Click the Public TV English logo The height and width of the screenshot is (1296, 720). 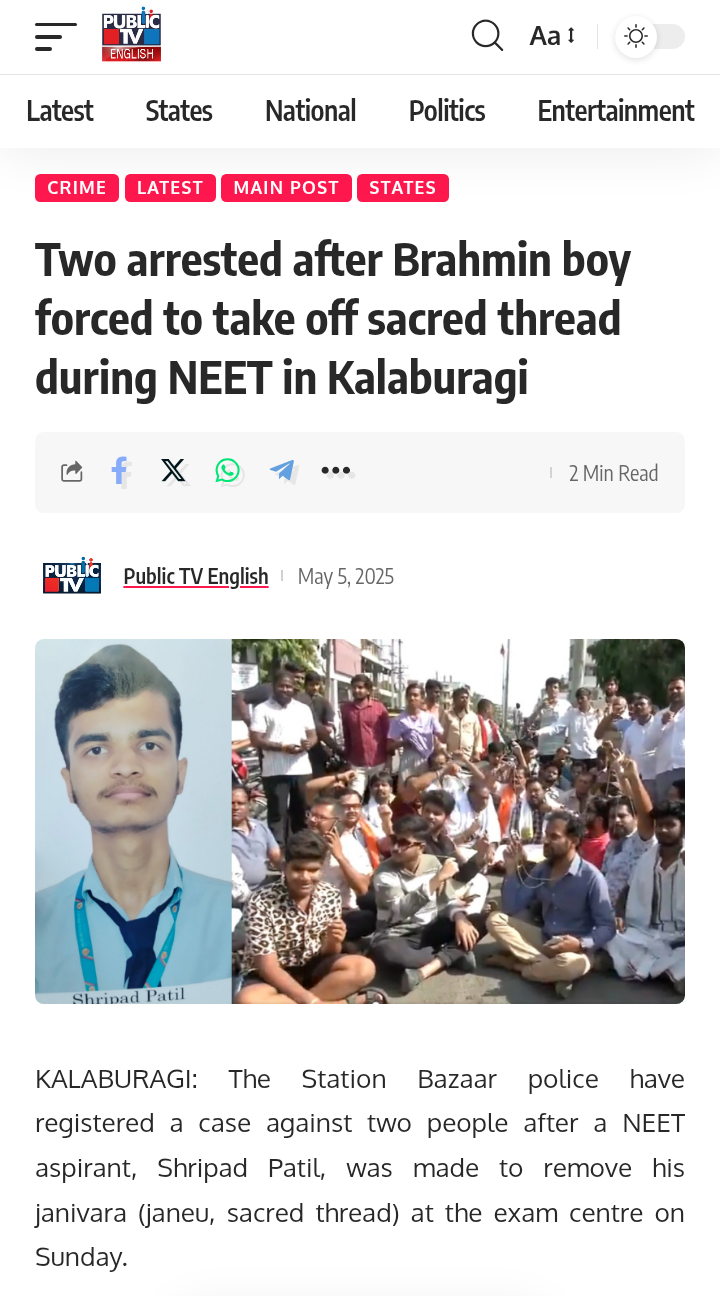click(131, 36)
